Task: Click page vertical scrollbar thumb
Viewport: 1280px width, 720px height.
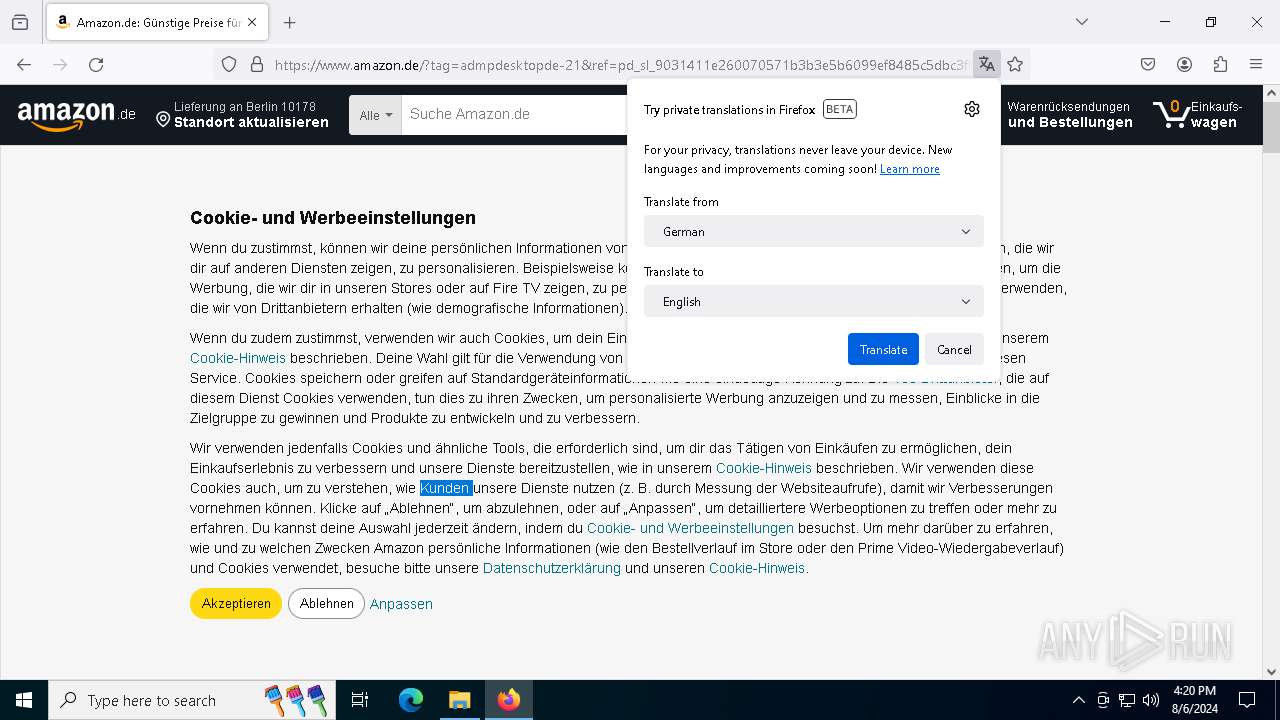Action: point(1271,127)
